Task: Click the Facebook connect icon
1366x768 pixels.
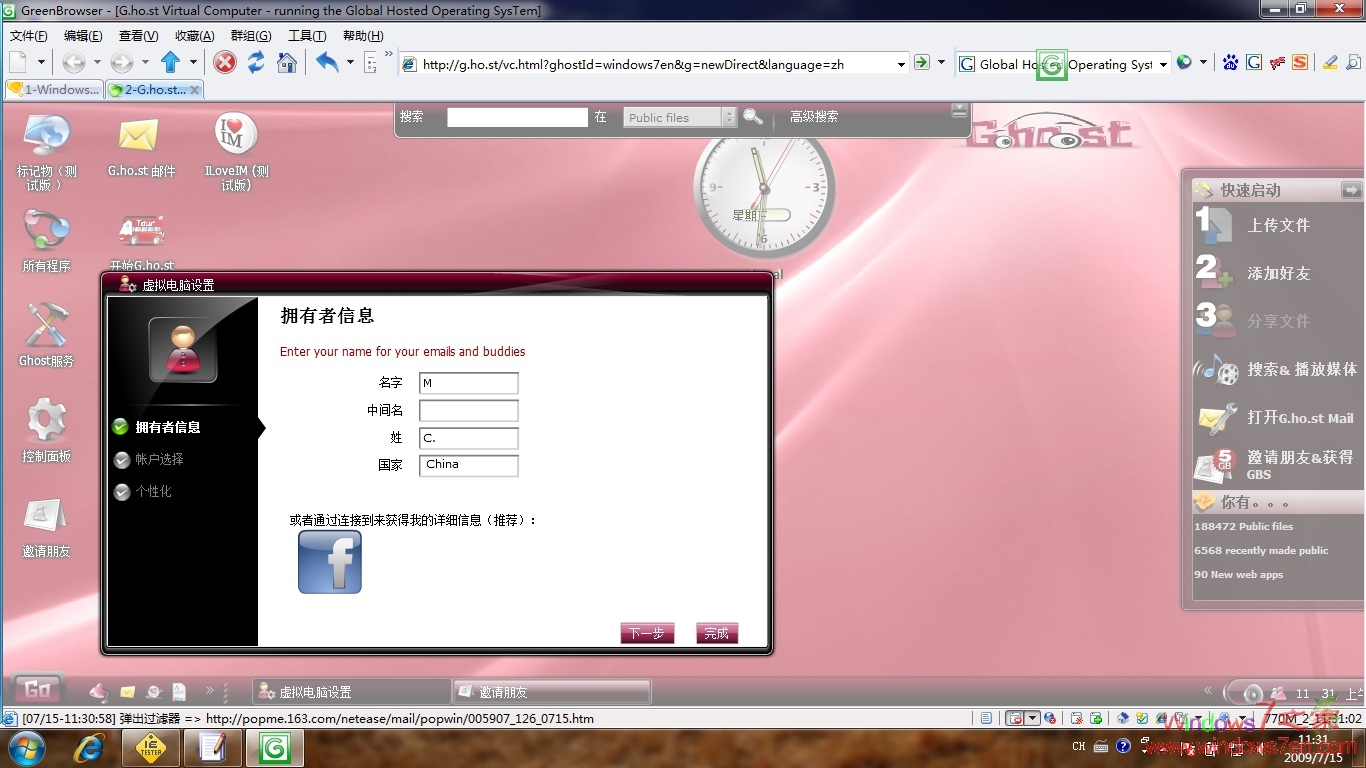Action: tap(330, 562)
